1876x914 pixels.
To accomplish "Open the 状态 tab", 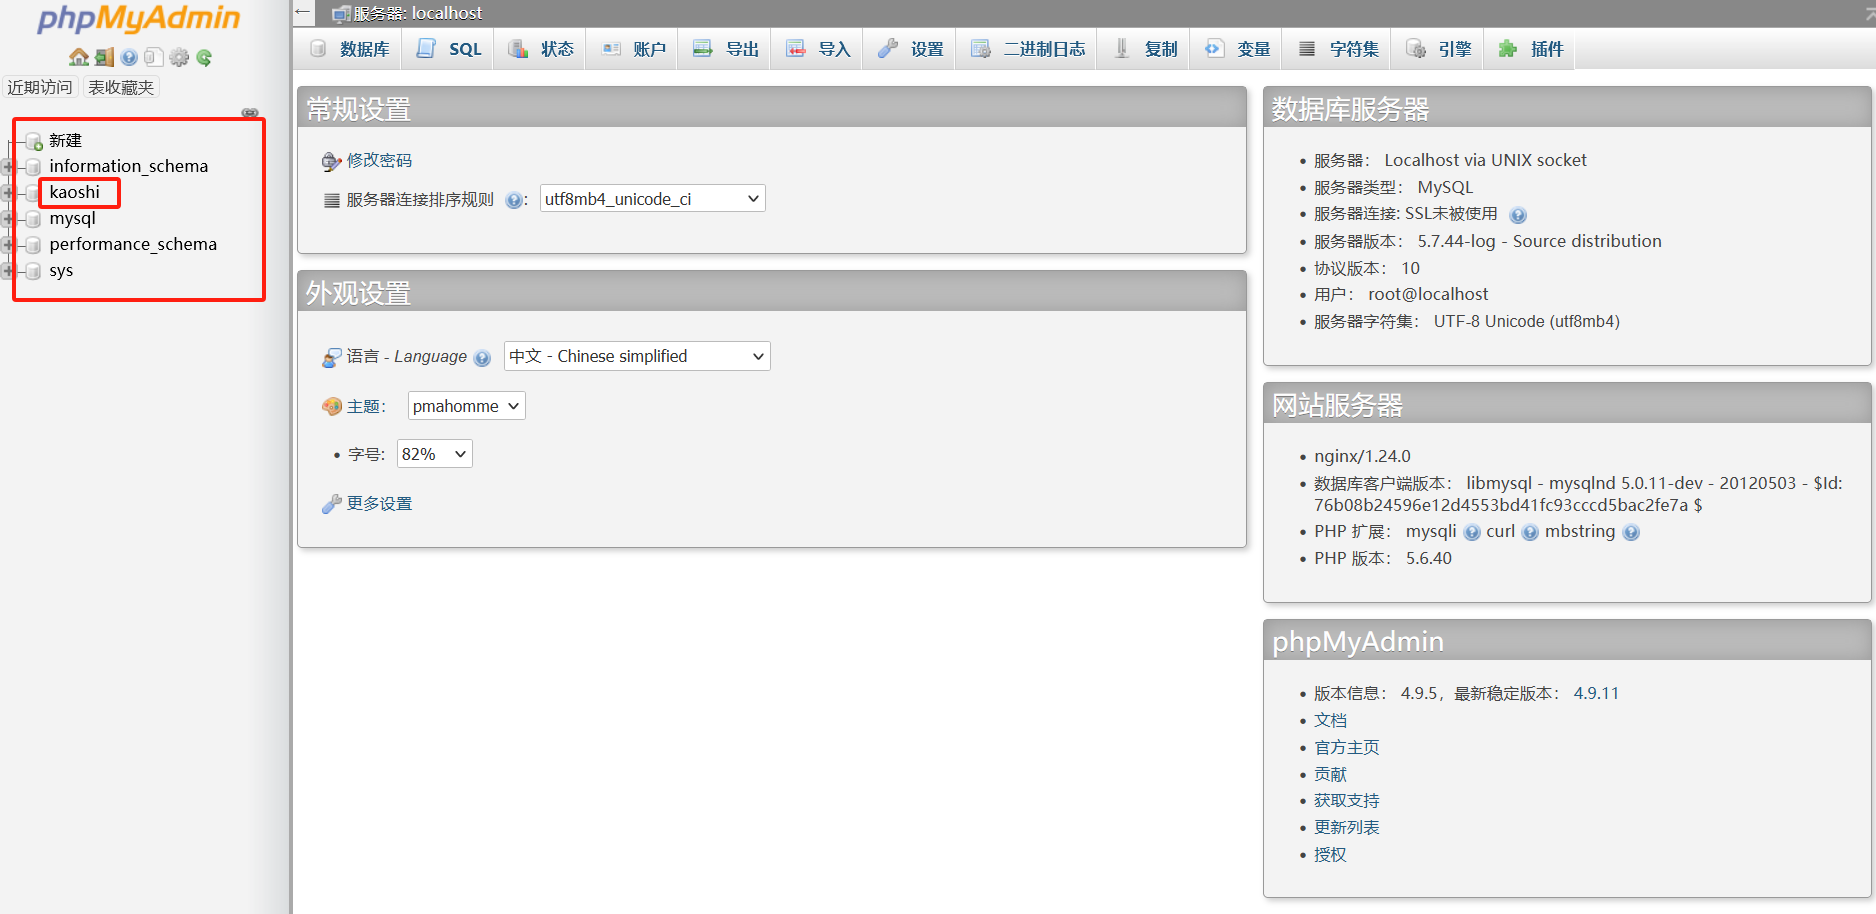I will pyautogui.click(x=541, y=49).
